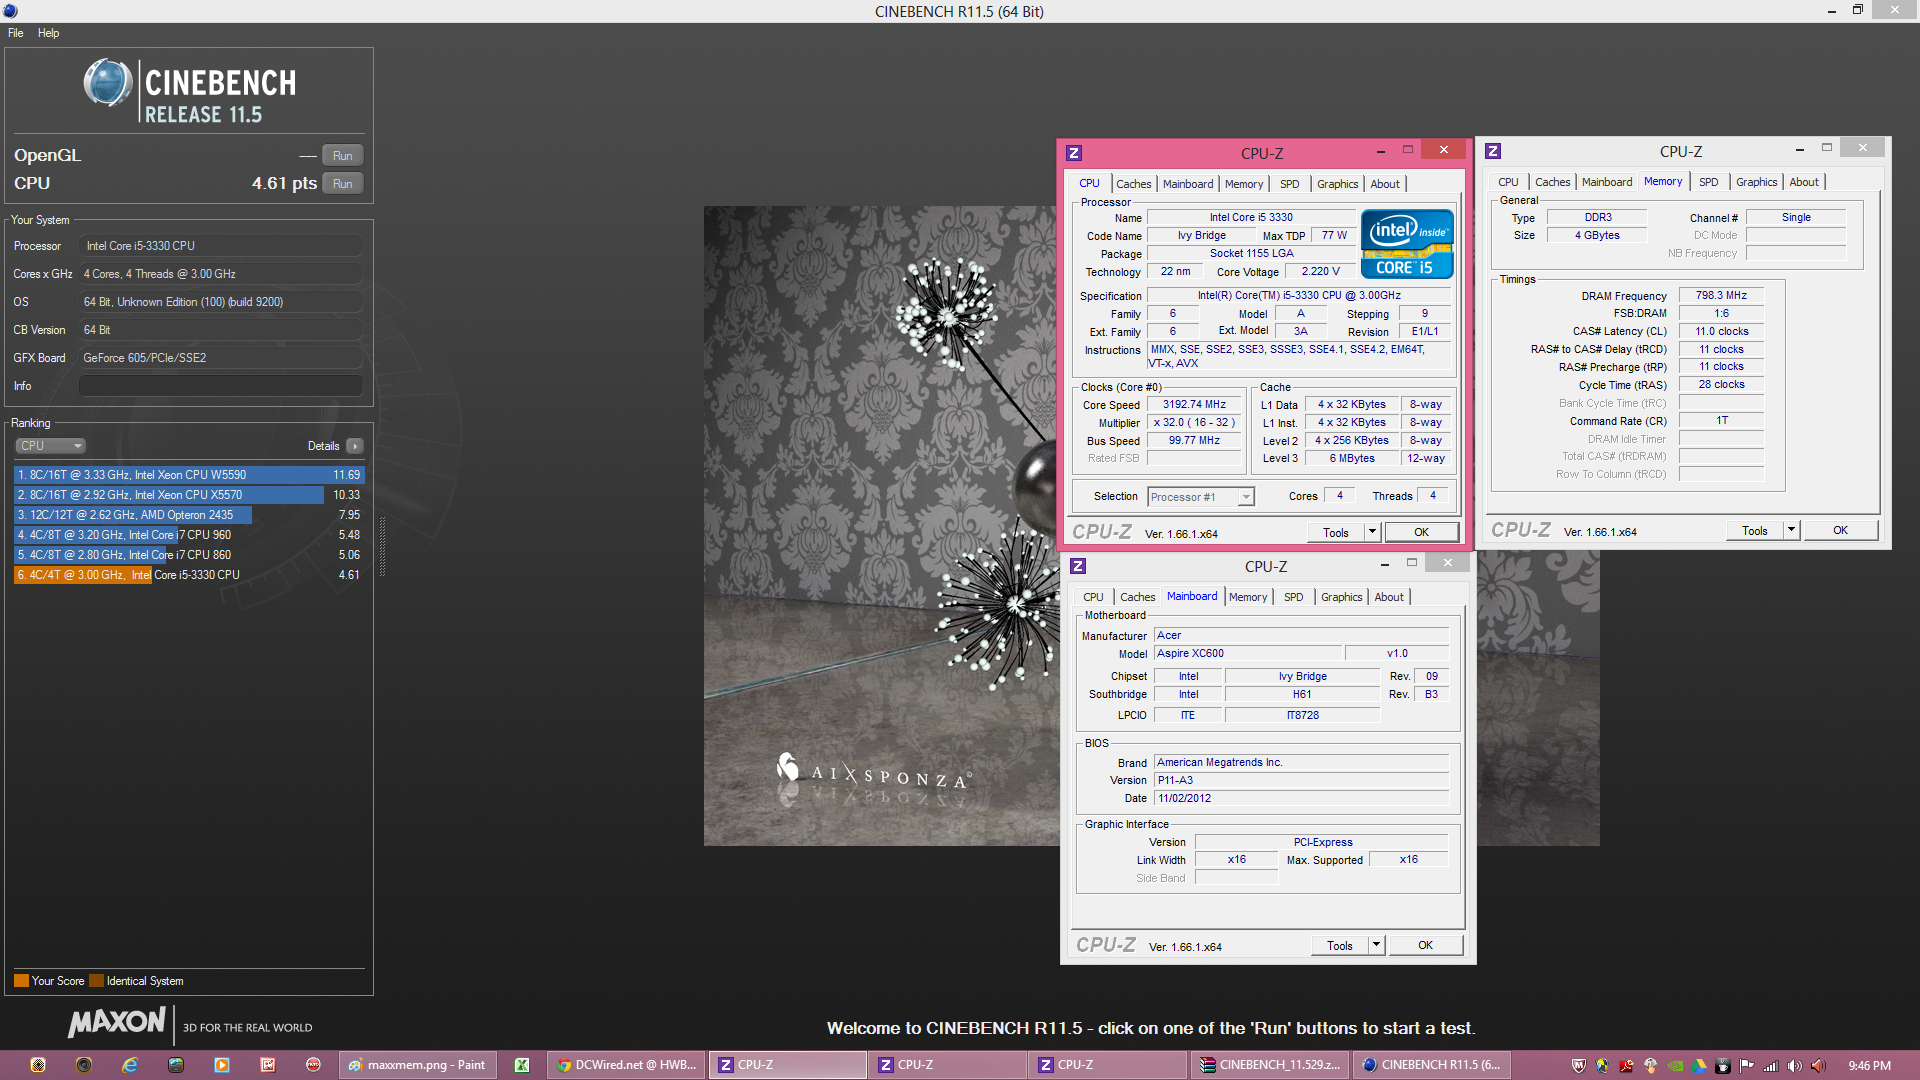Viewport: 1920px width, 1080px height.
Task: Click the Your Score orange legend swatch
Action: coord(21,981)
